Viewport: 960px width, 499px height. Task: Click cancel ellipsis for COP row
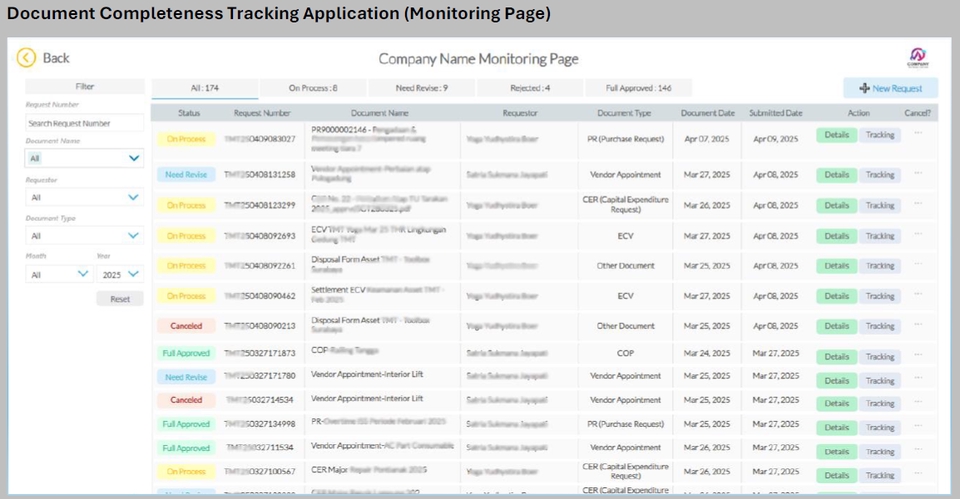point(917,353)
